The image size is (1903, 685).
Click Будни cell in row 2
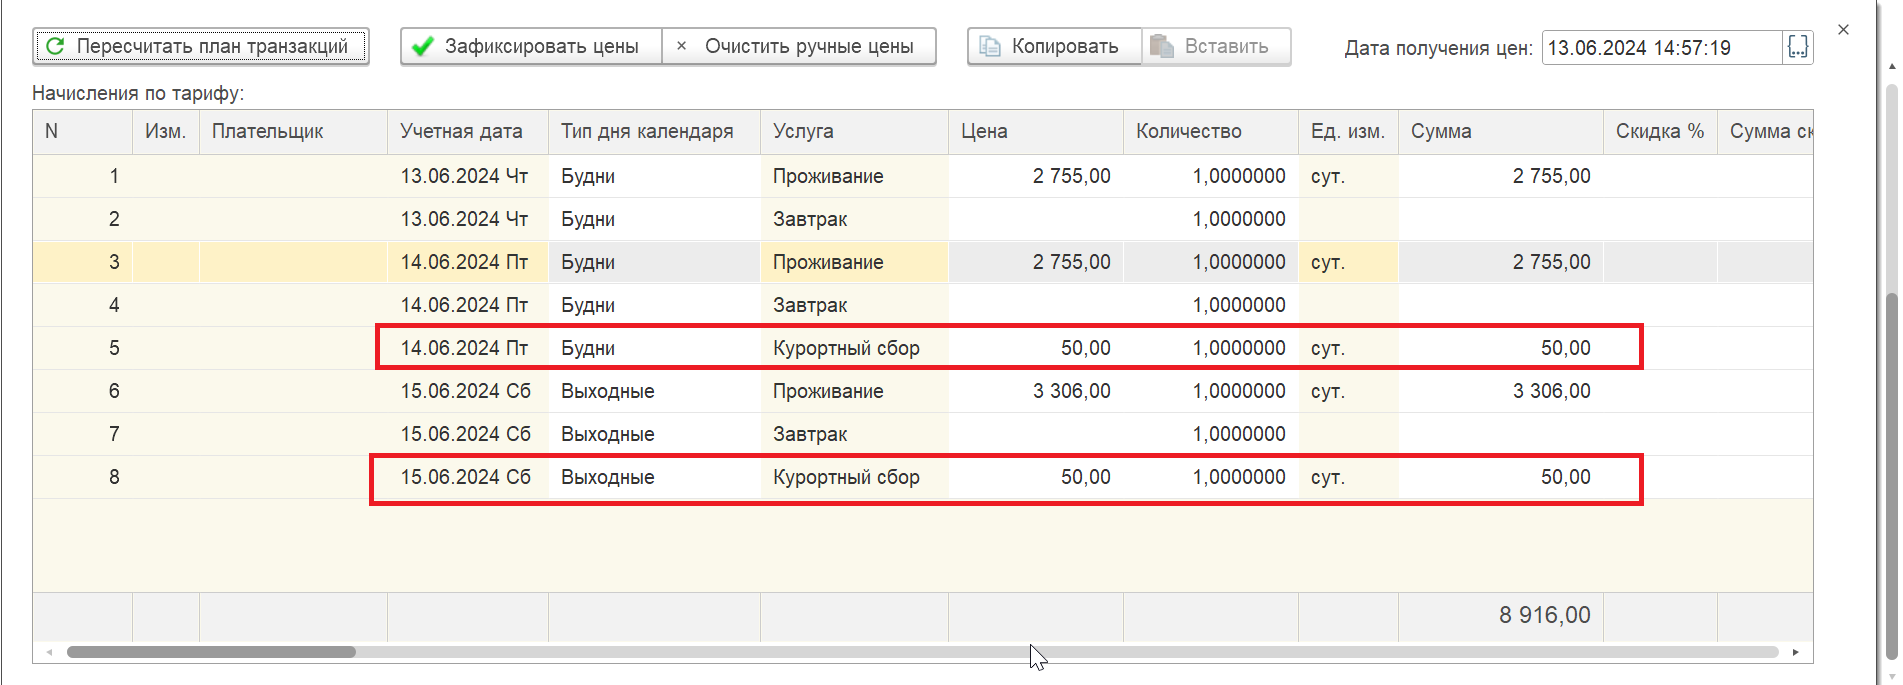point(655,219)
